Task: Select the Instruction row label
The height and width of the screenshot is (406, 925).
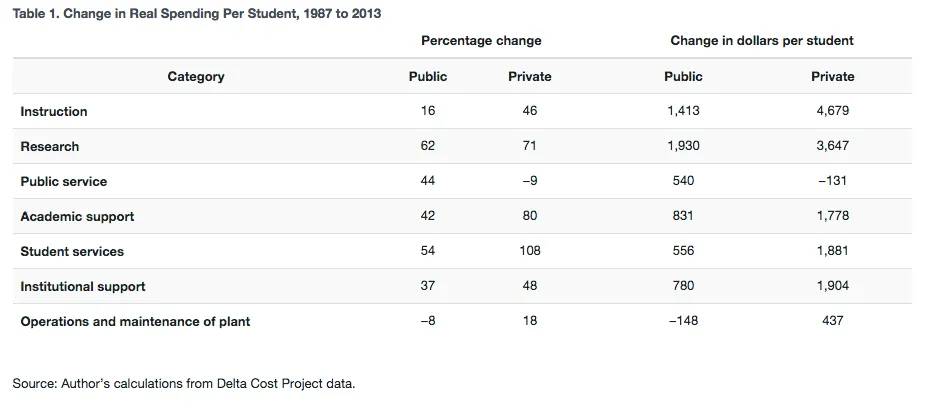Action: (x=54, y=112)
